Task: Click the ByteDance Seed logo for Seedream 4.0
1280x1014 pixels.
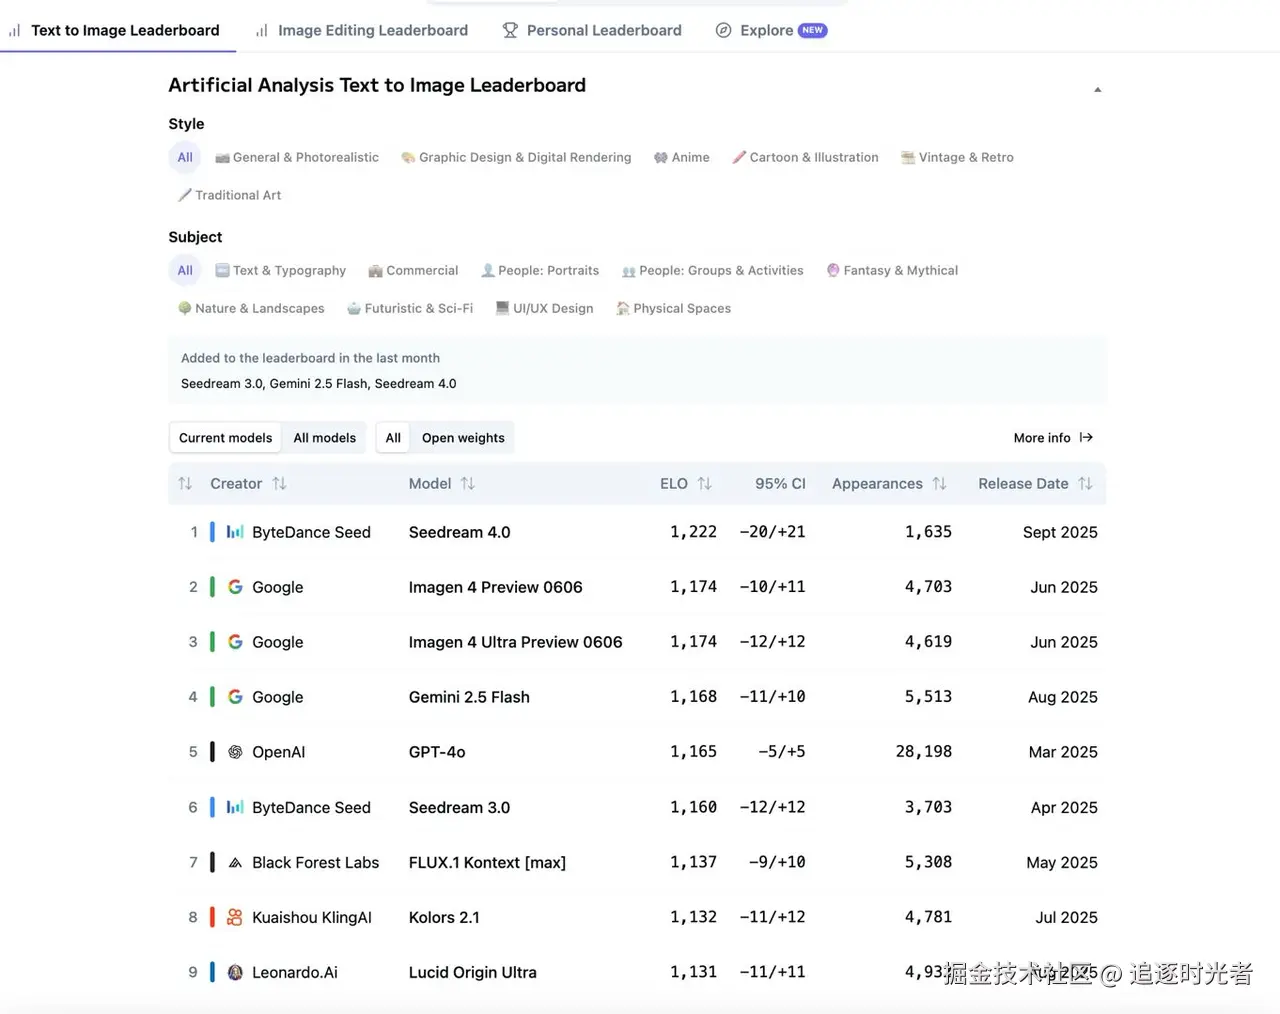Action: point(235,532)
